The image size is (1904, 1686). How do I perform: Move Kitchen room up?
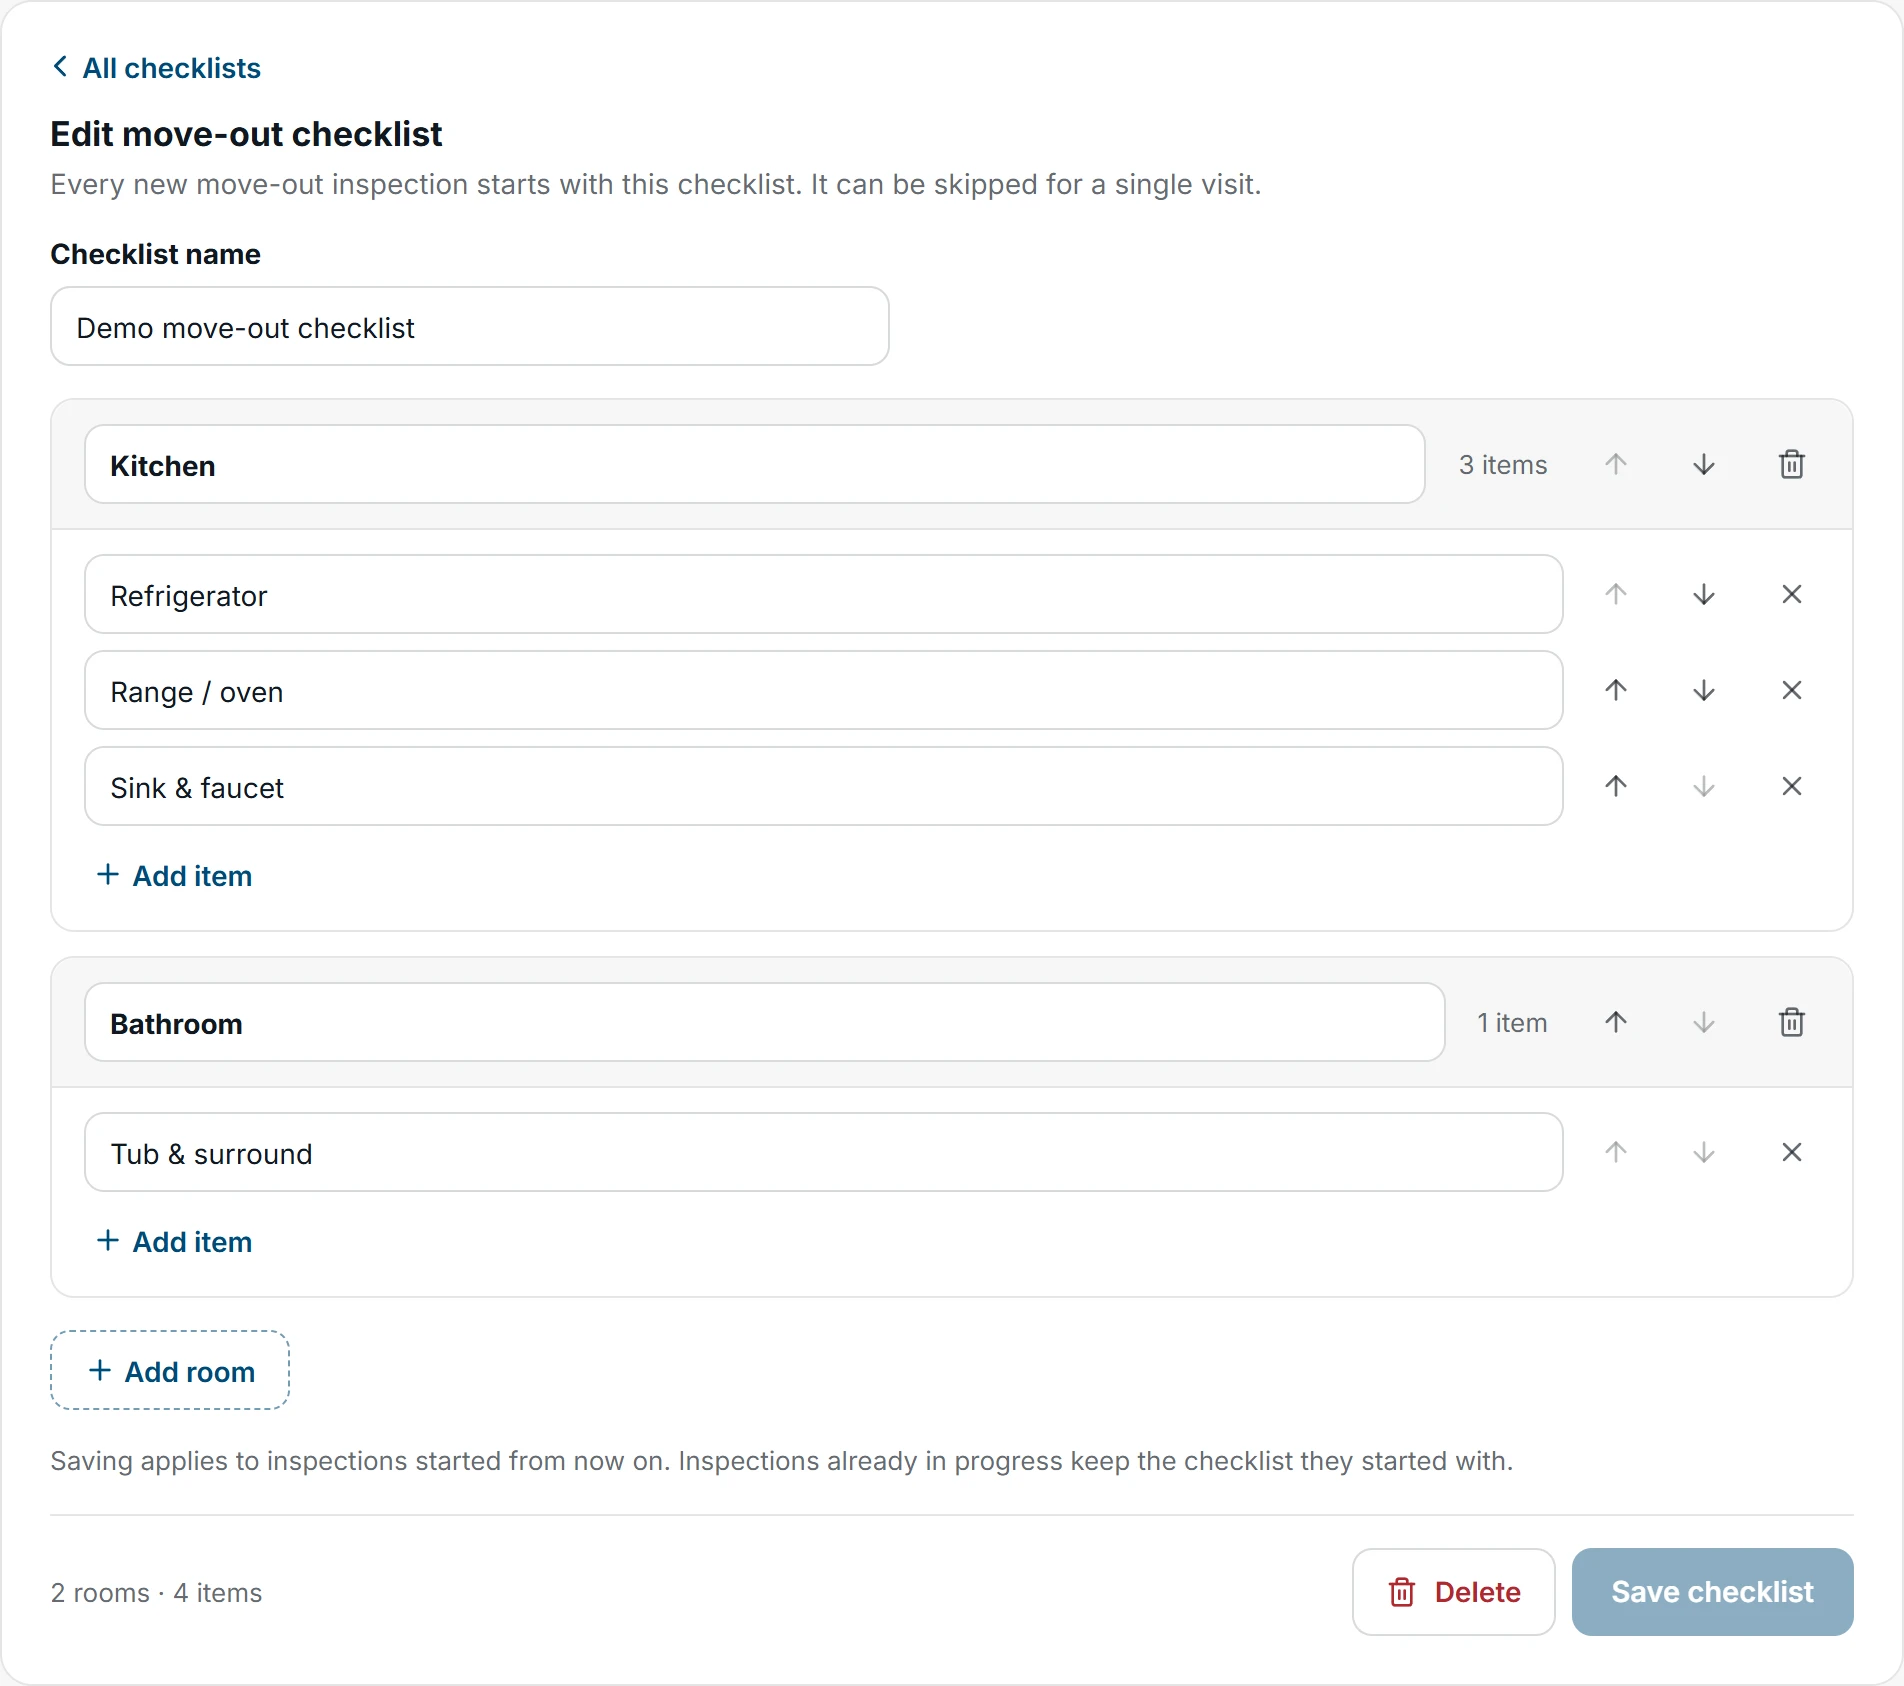(x=1616, y=464)
